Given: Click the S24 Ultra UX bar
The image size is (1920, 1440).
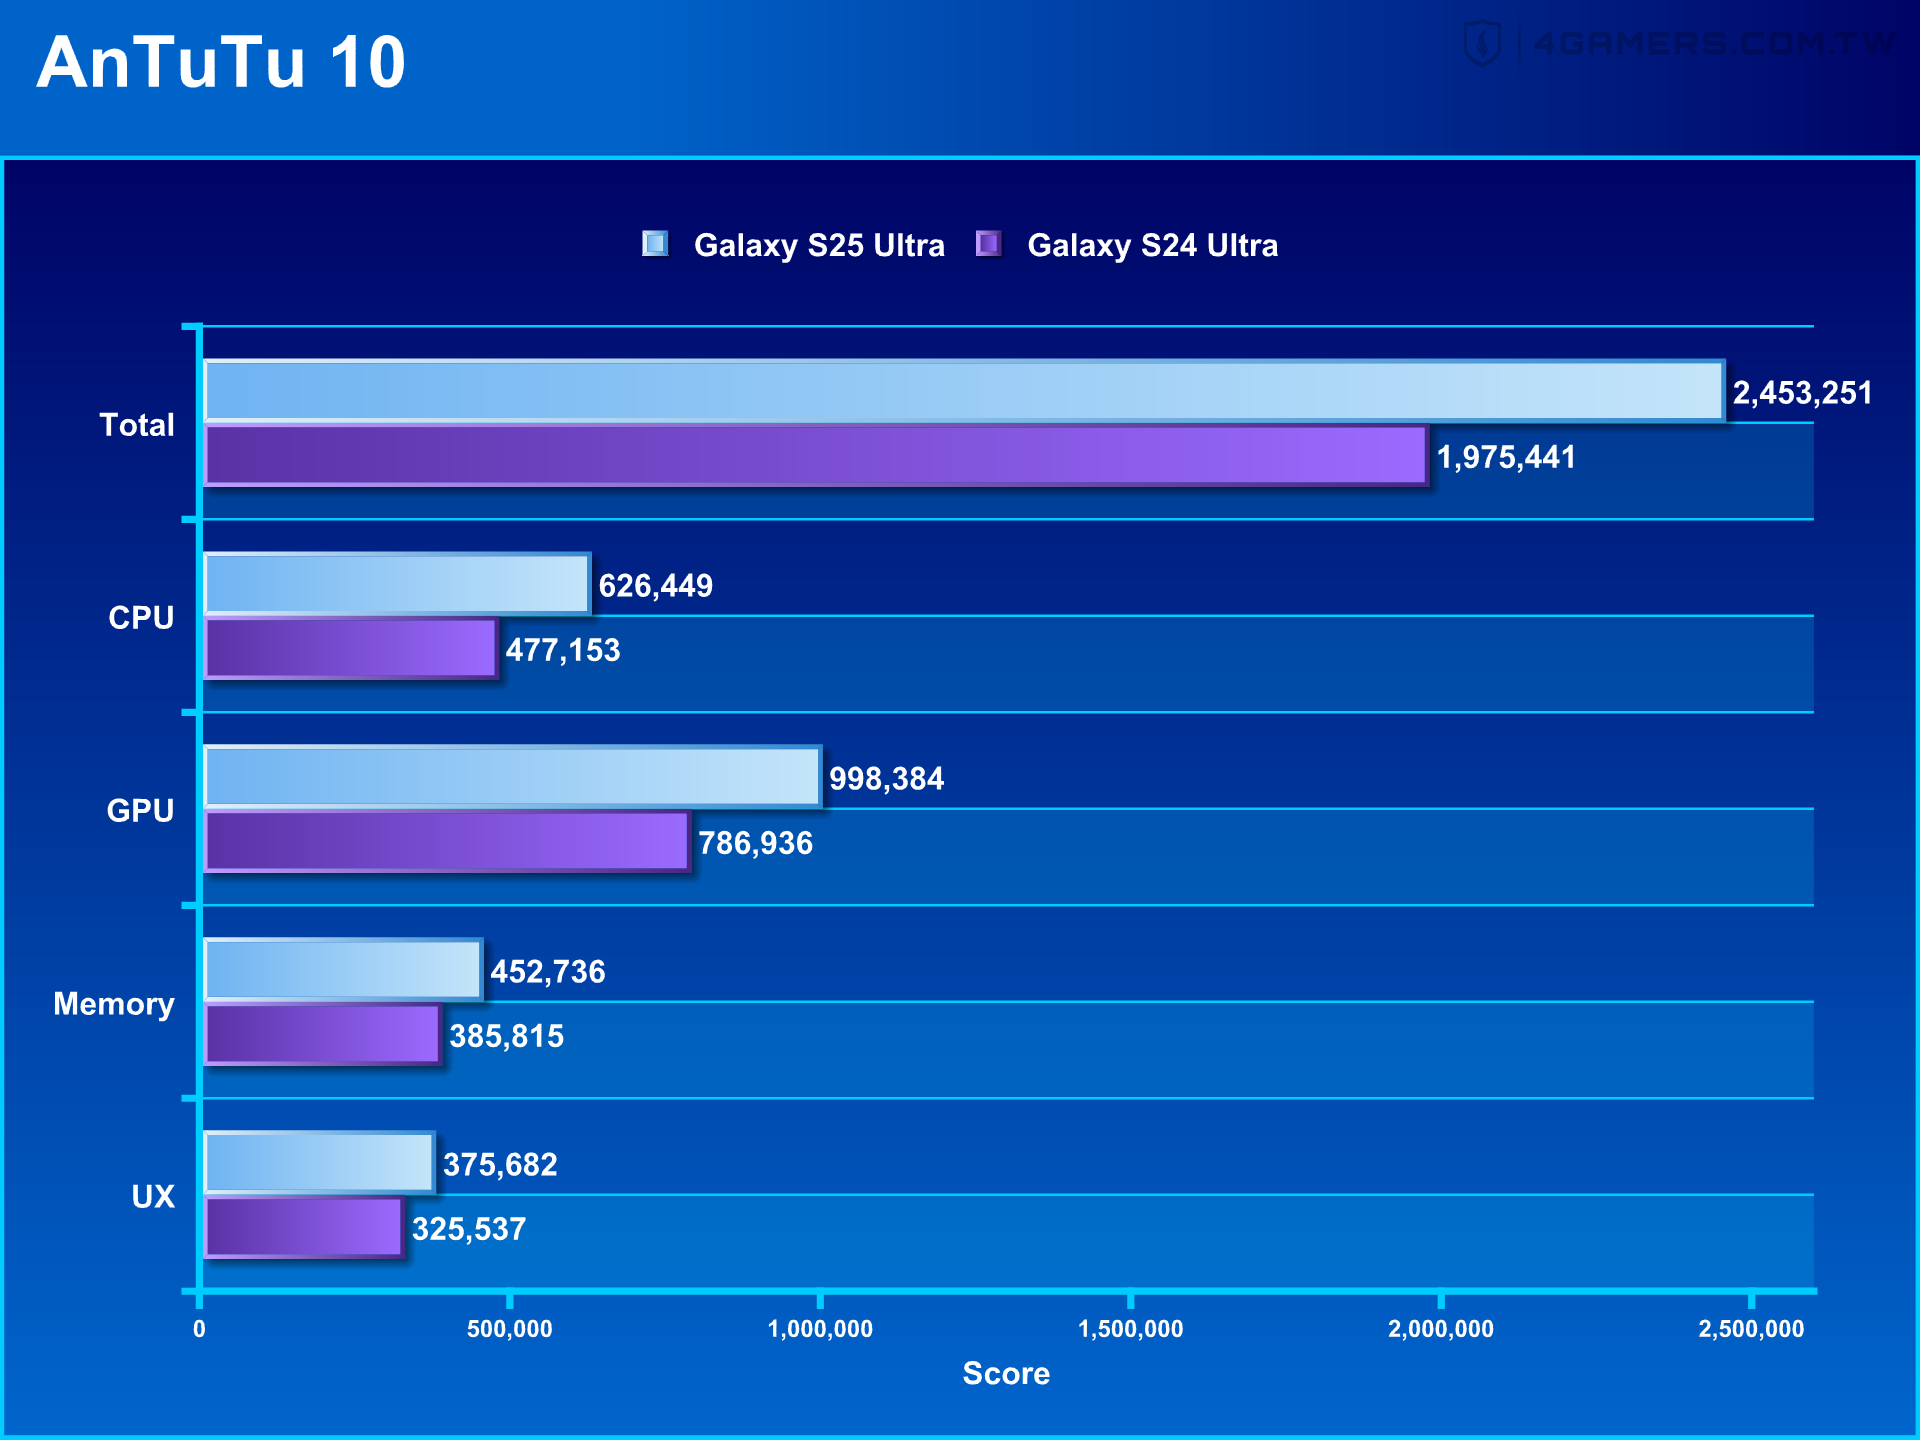Looking at the screenshot, I should click(x=304, y=1228).
